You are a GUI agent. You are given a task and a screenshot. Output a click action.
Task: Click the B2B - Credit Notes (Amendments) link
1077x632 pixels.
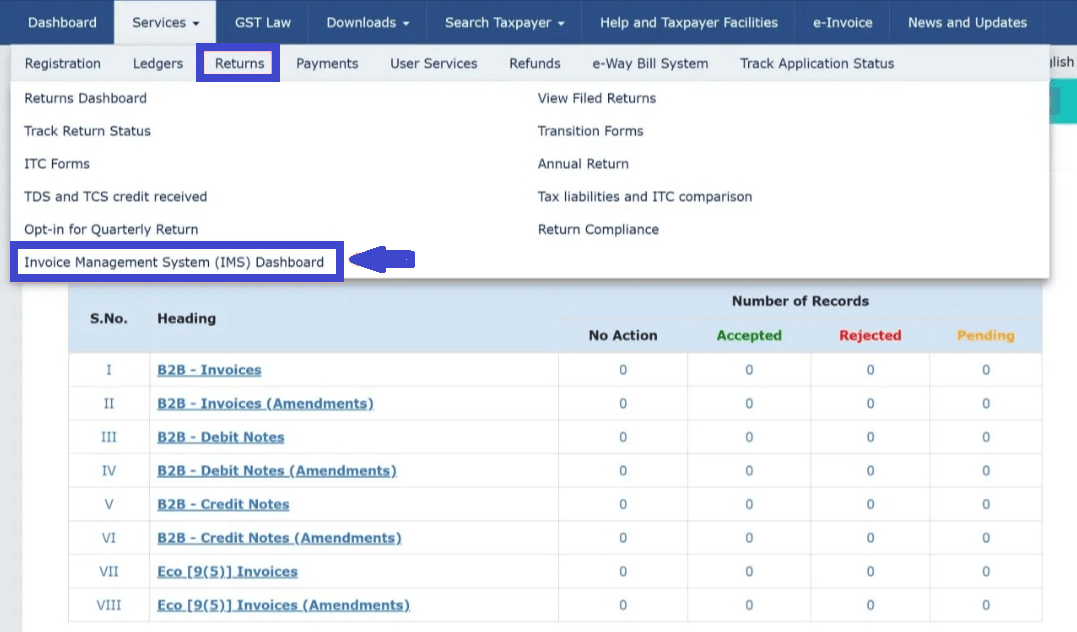[279, 538]
